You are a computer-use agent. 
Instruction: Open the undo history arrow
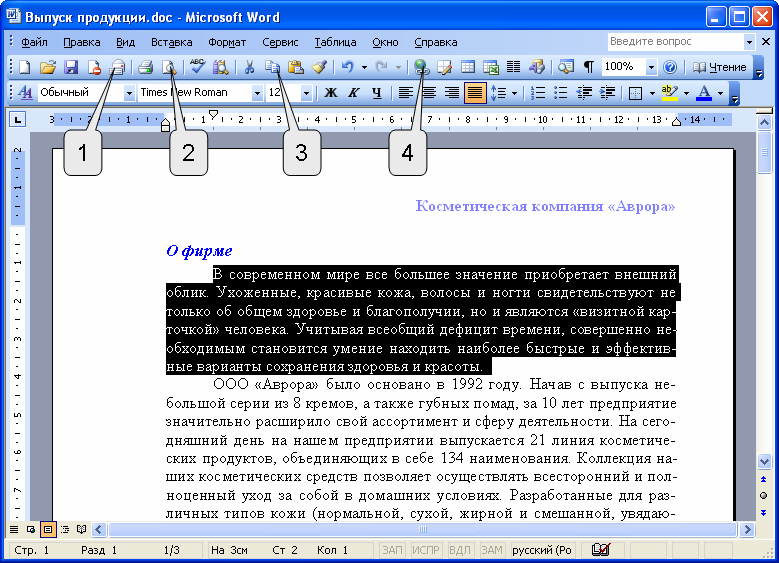click(x=364, y=67)
